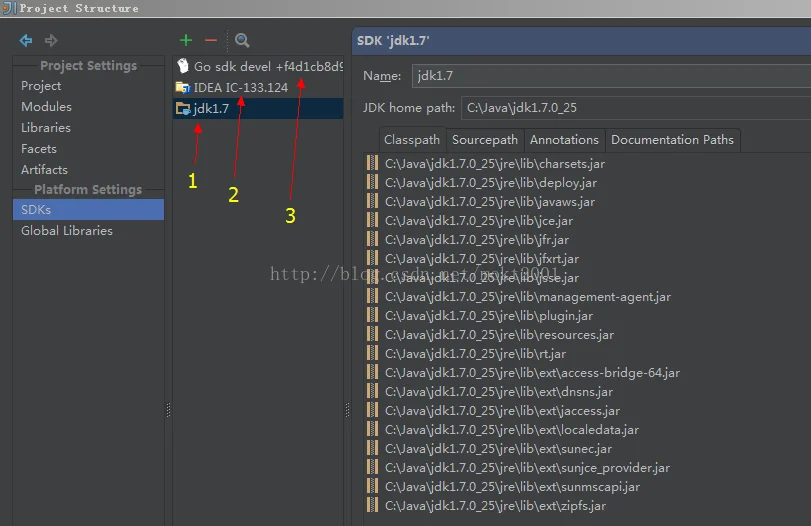Open the Libraries settings section
This screenshot has height=526, width=811.
[46, 128]
